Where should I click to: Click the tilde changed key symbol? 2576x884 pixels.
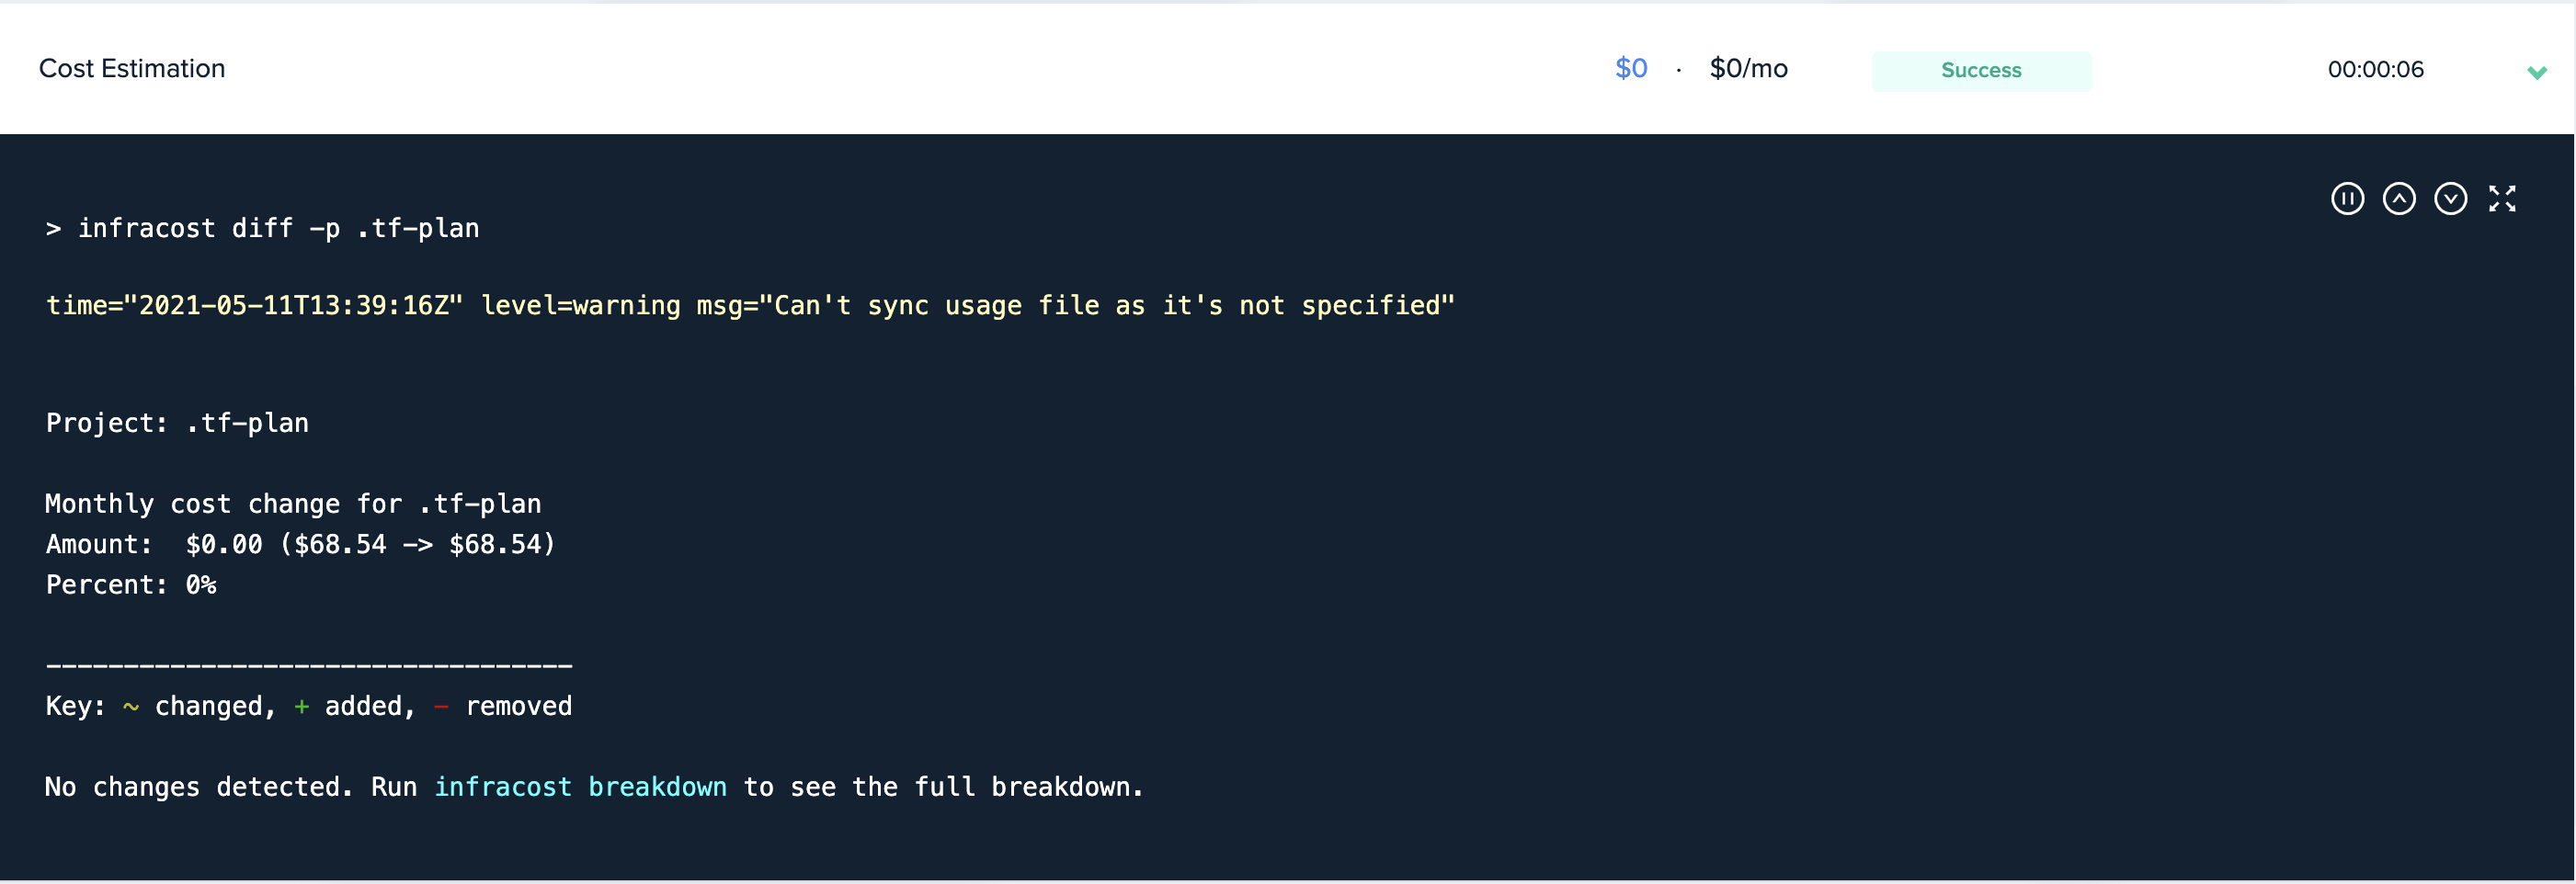(x=131, y=707)
